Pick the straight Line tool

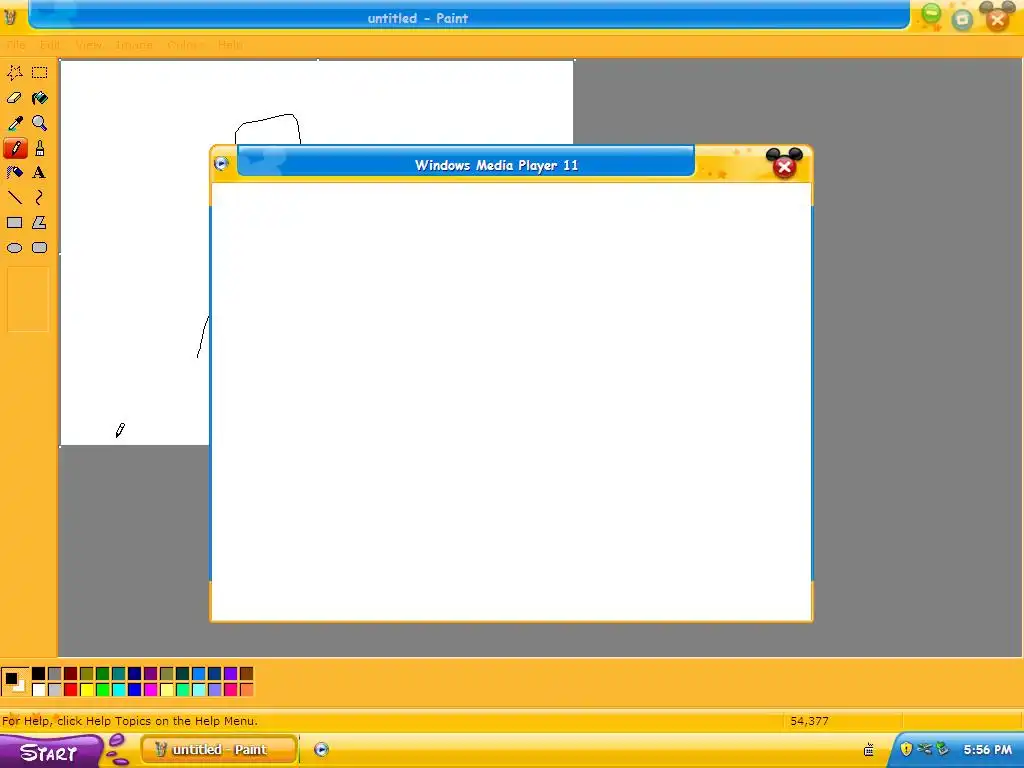[x=14, y=197]
